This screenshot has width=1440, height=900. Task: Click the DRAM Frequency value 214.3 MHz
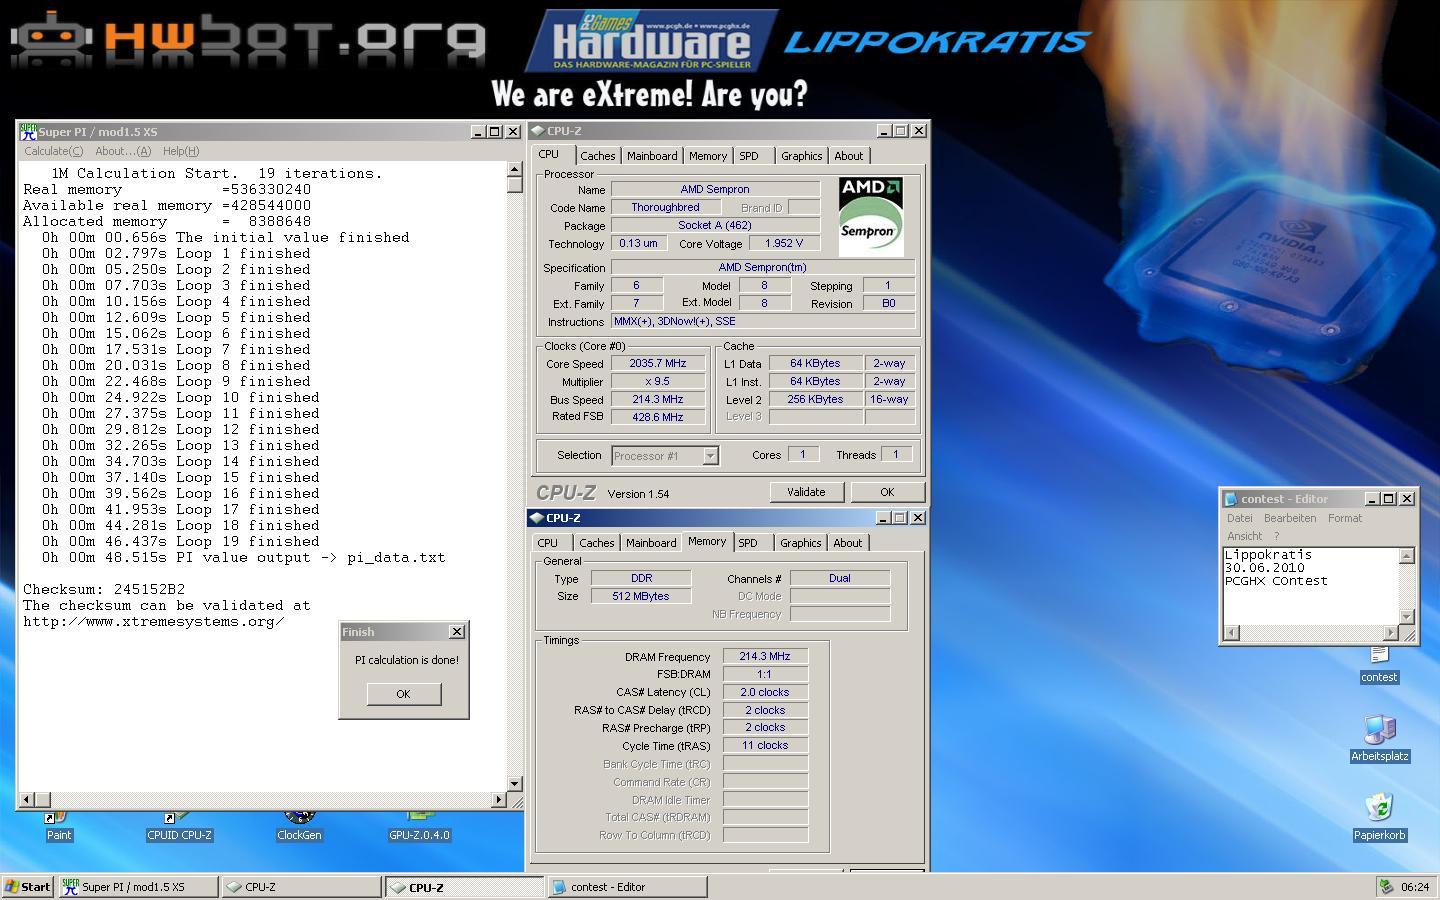click(x=765, y=657)
